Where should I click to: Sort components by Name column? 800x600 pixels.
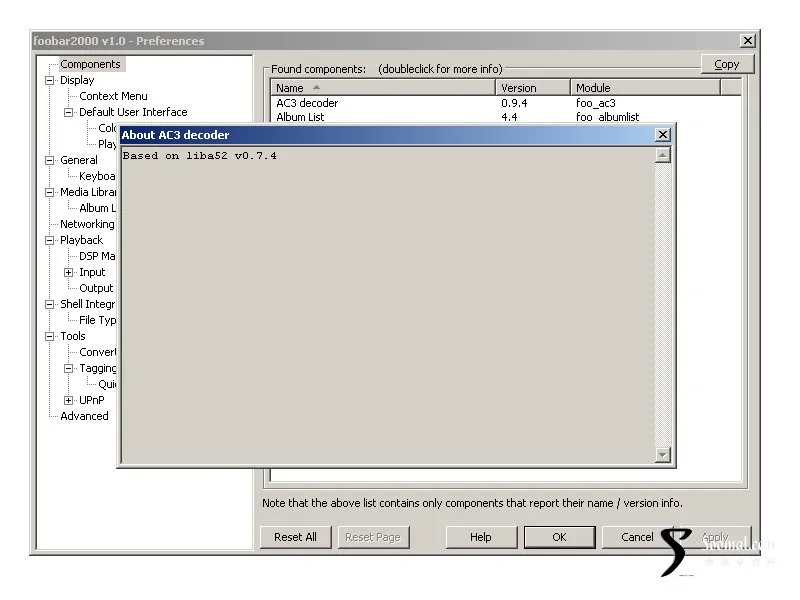383,88
